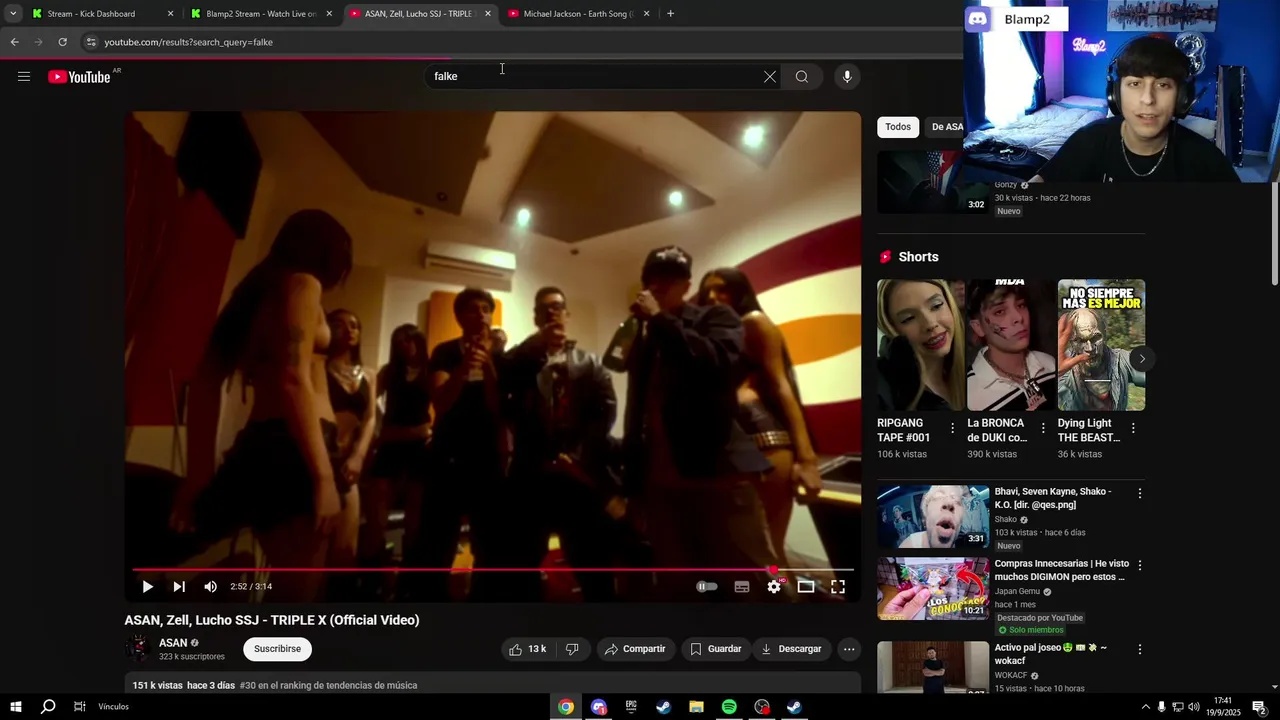View site information icon in address bar
The height and width of the screenshot is (720, 1280).
pyautogui.click(x=91, y=42)
